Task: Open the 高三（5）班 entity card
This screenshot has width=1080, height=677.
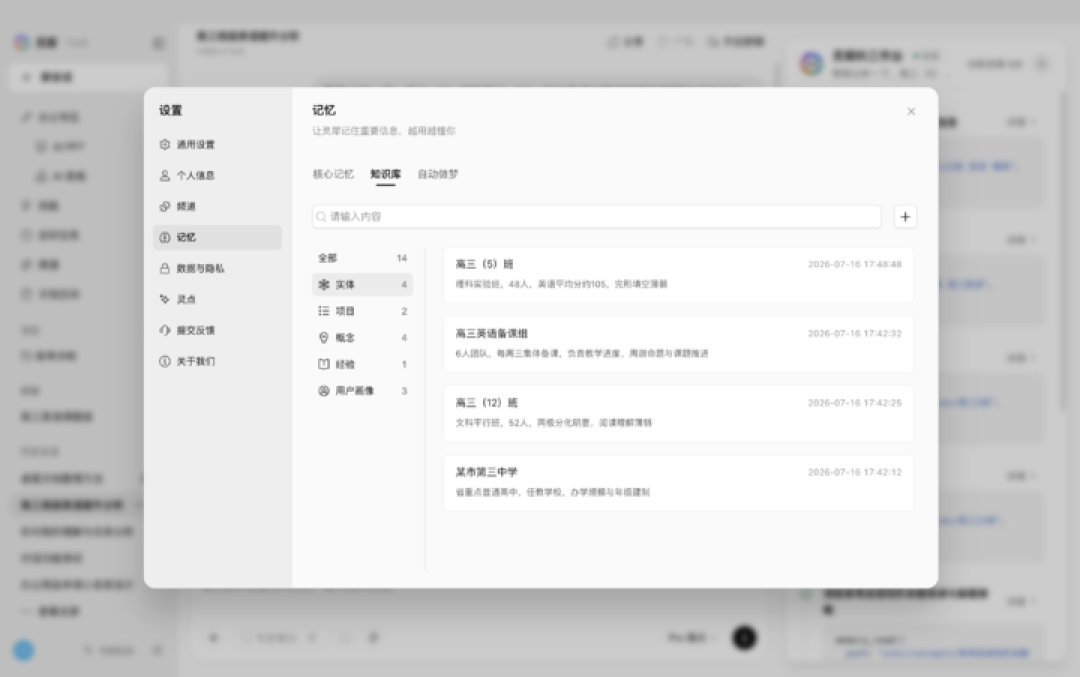Action: [678, 275]
